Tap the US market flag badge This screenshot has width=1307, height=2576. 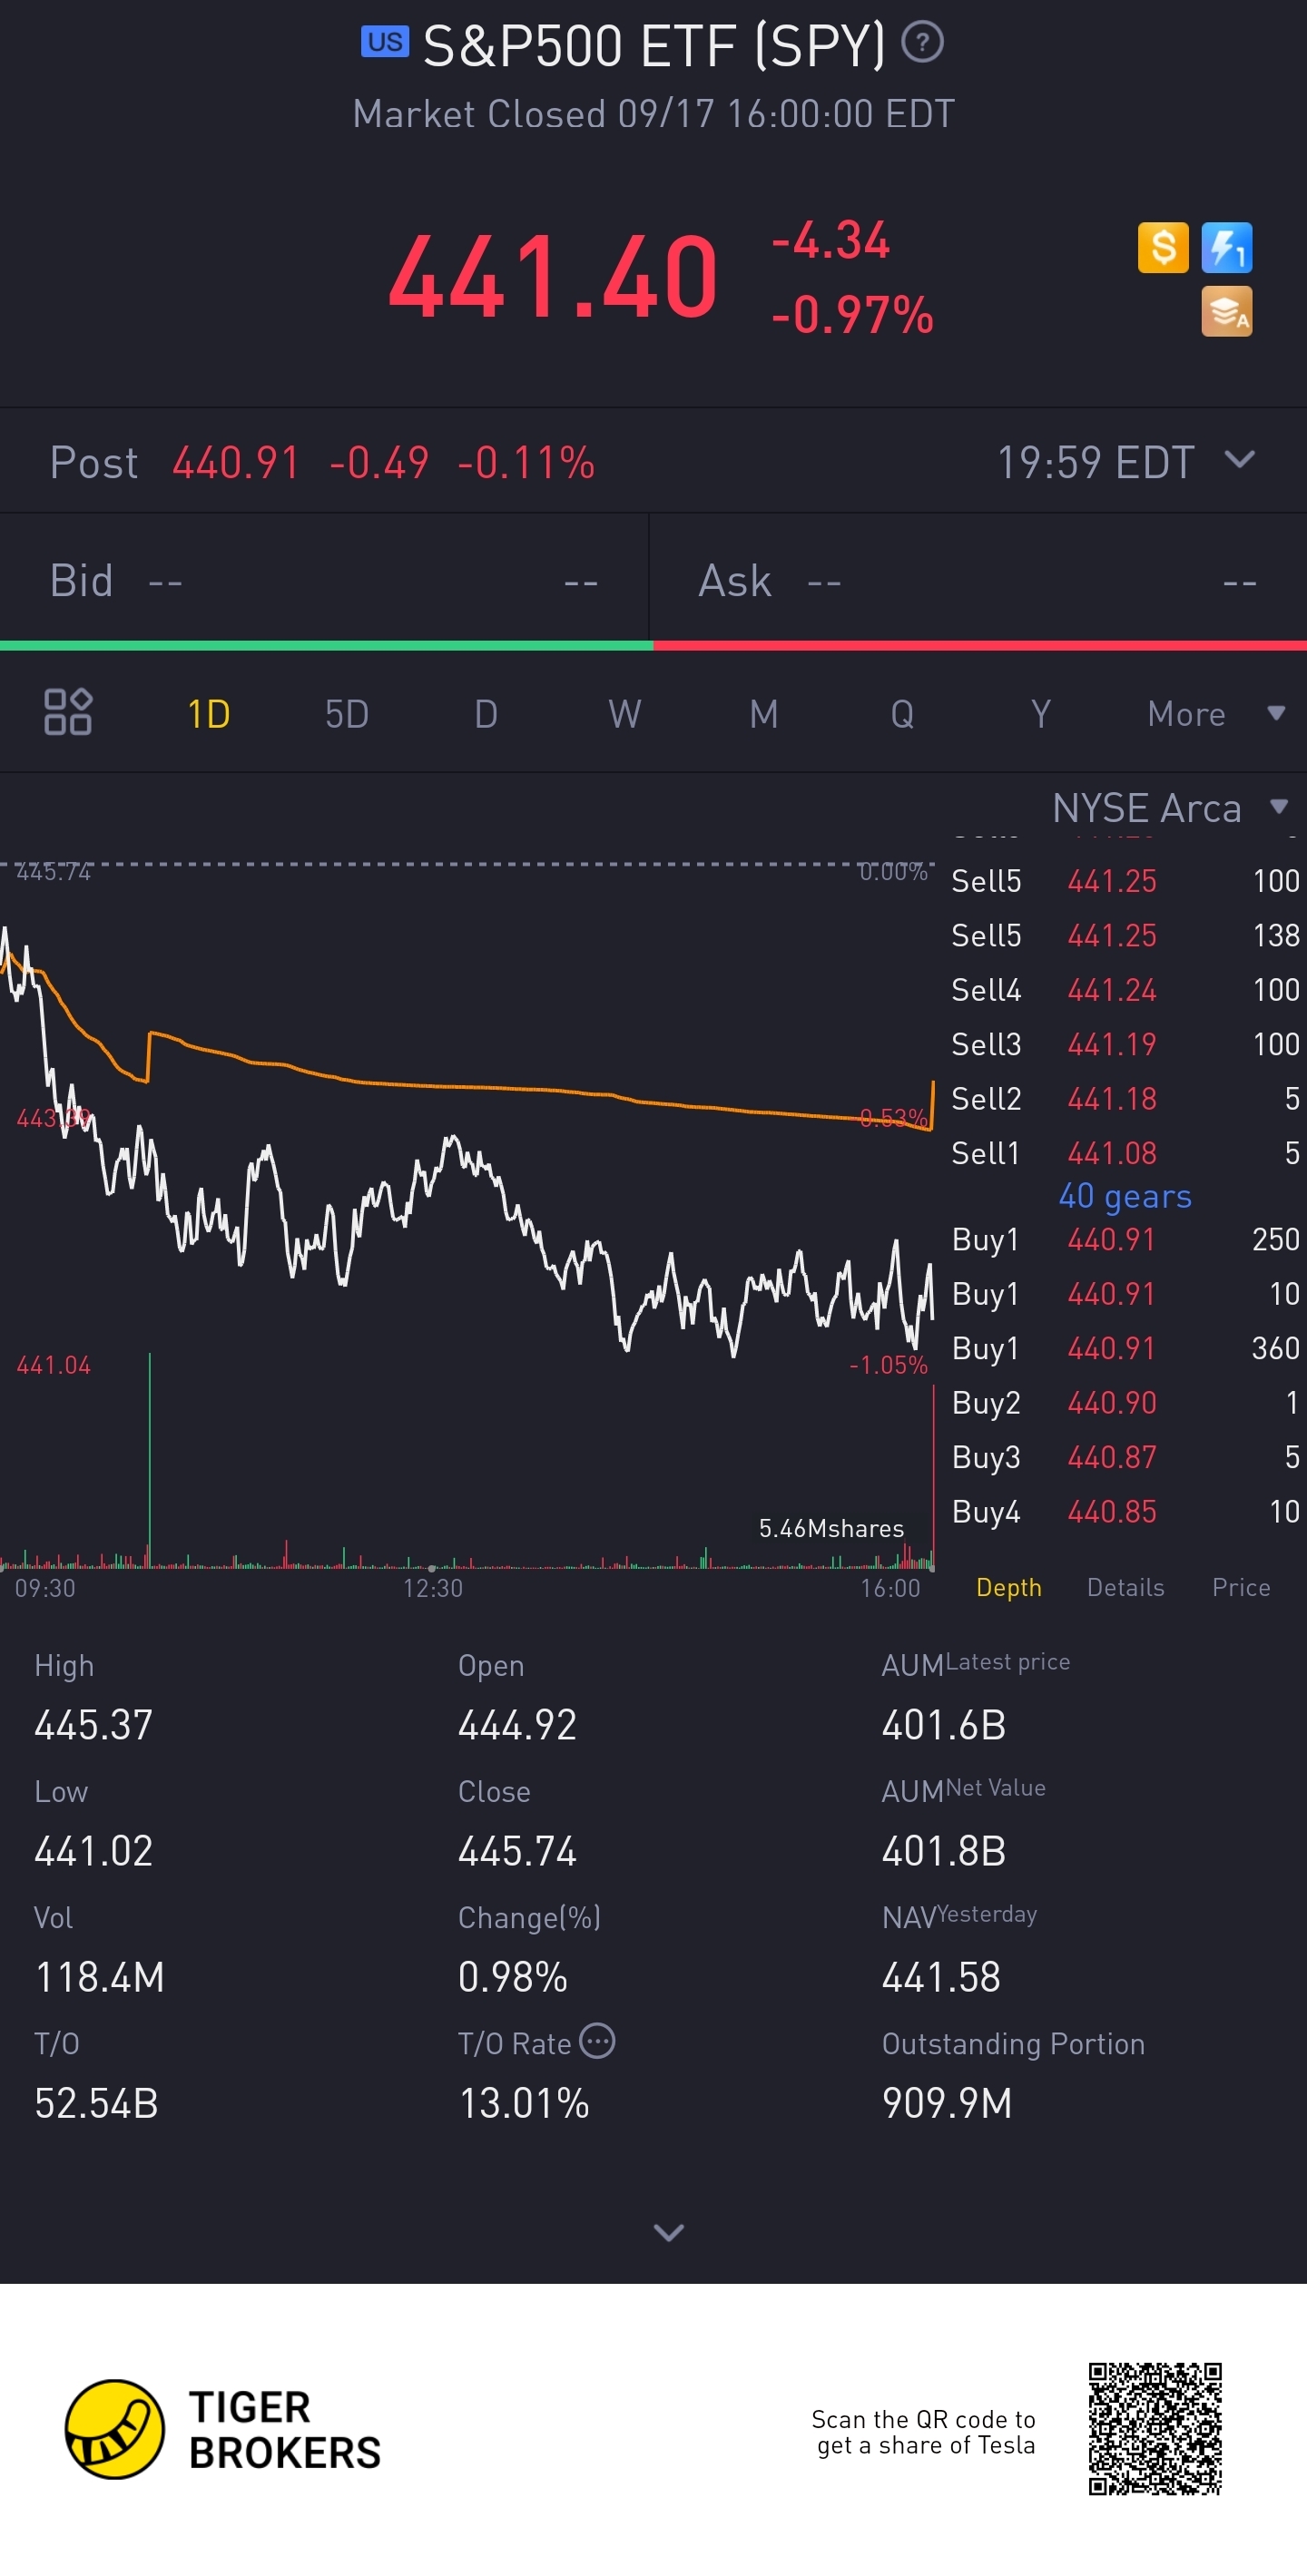(x=385, y=42)
